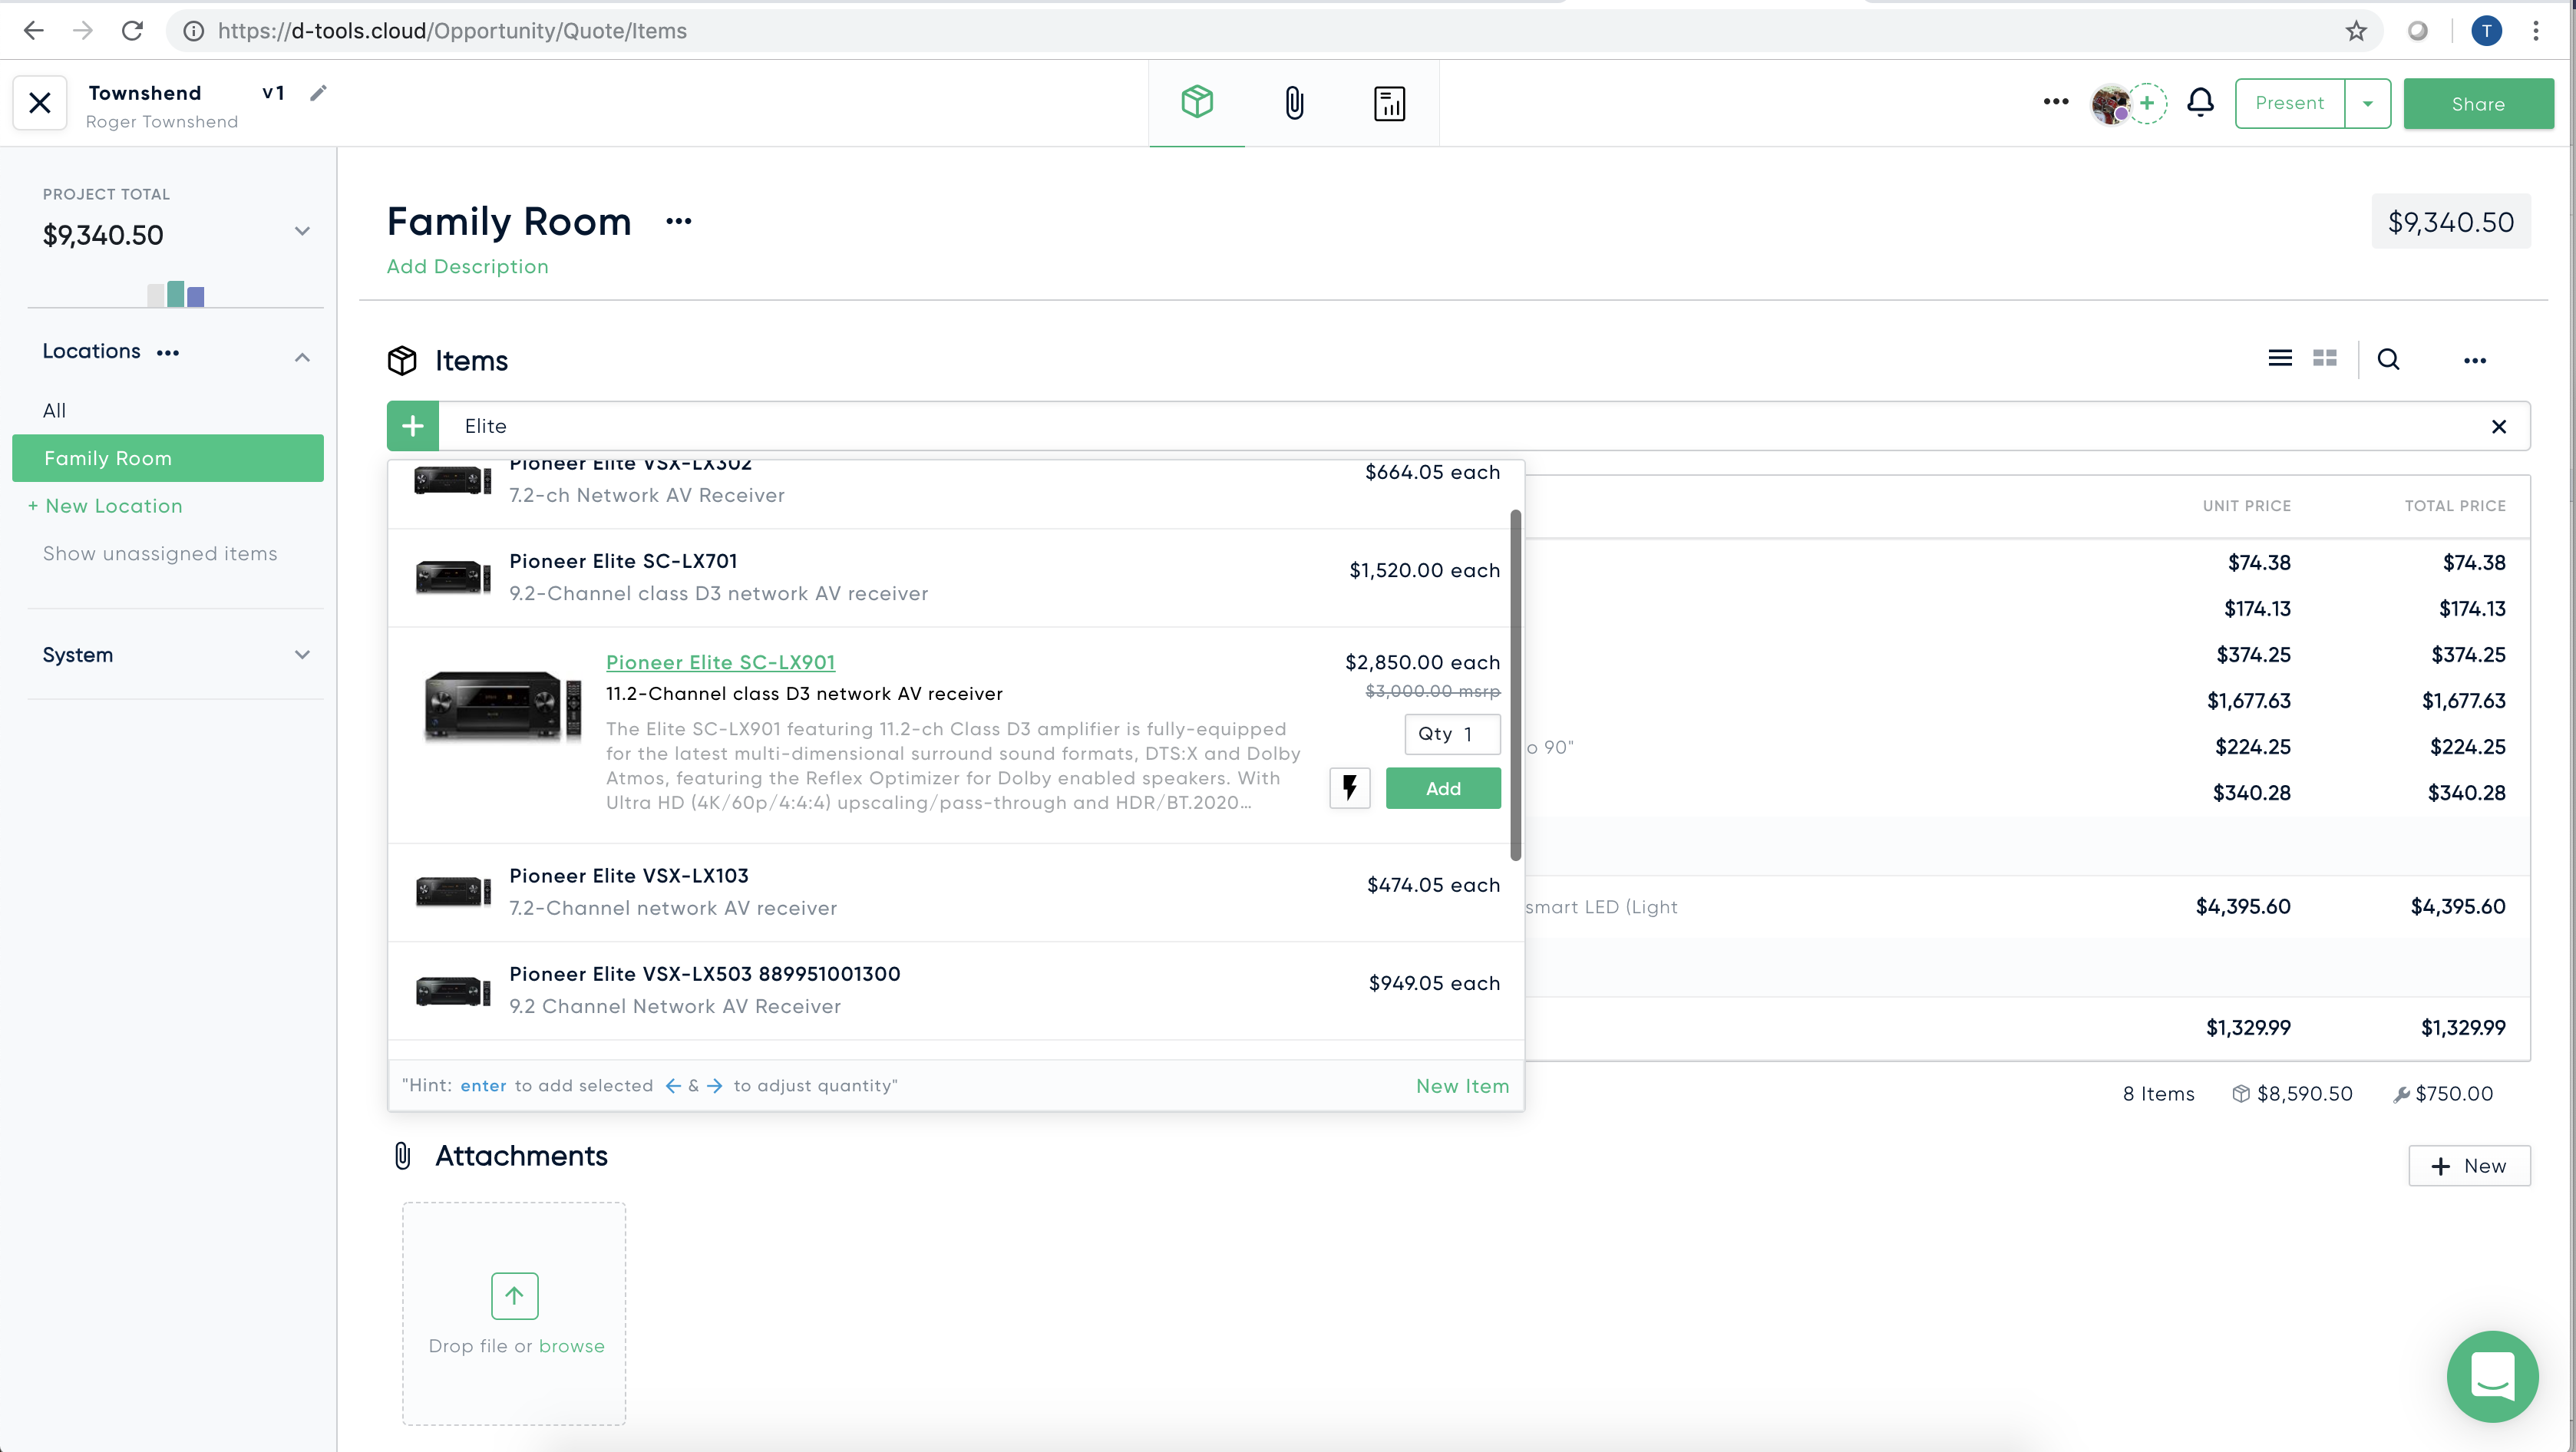The height and width of the screenshot is (1452, 2576).
Task: Show unassigned items
Action: [x=160, y=554]
